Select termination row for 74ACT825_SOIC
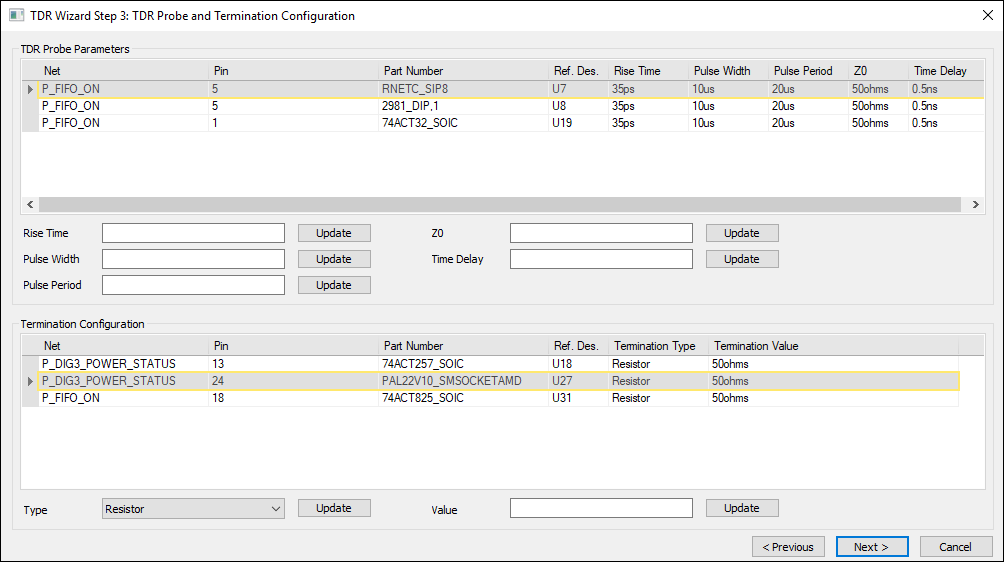 pos(420,398)
